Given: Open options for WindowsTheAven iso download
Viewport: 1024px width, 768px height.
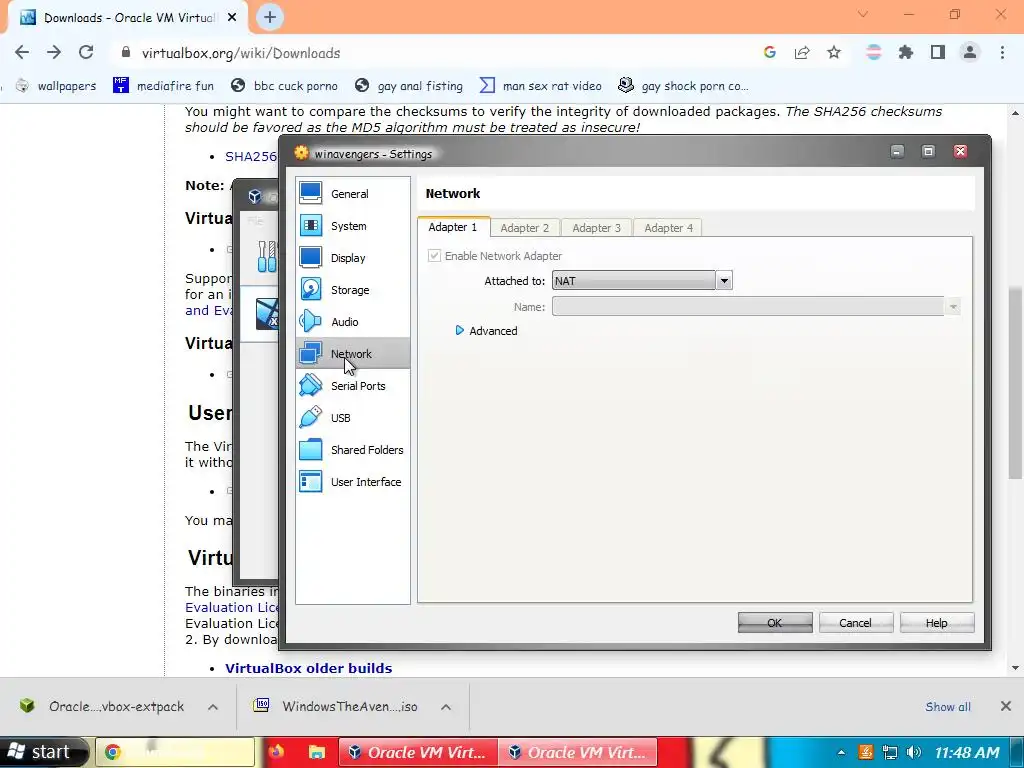Looking at the screenshot, I should 446,707.
